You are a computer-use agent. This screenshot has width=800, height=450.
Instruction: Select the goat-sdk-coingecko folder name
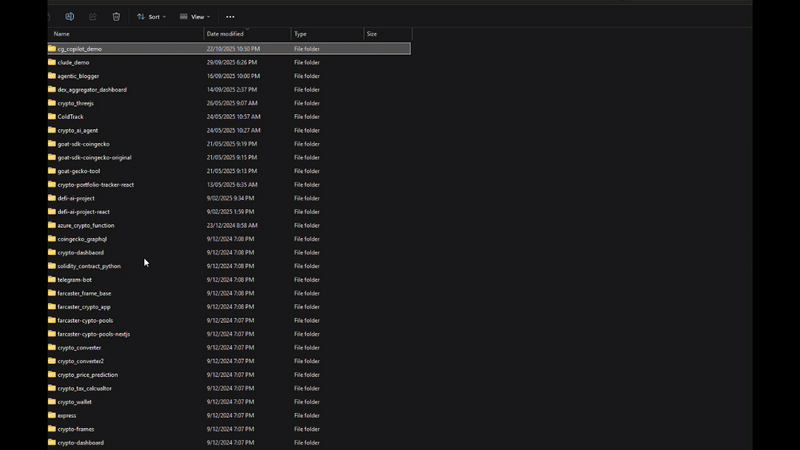pos(84,144)
